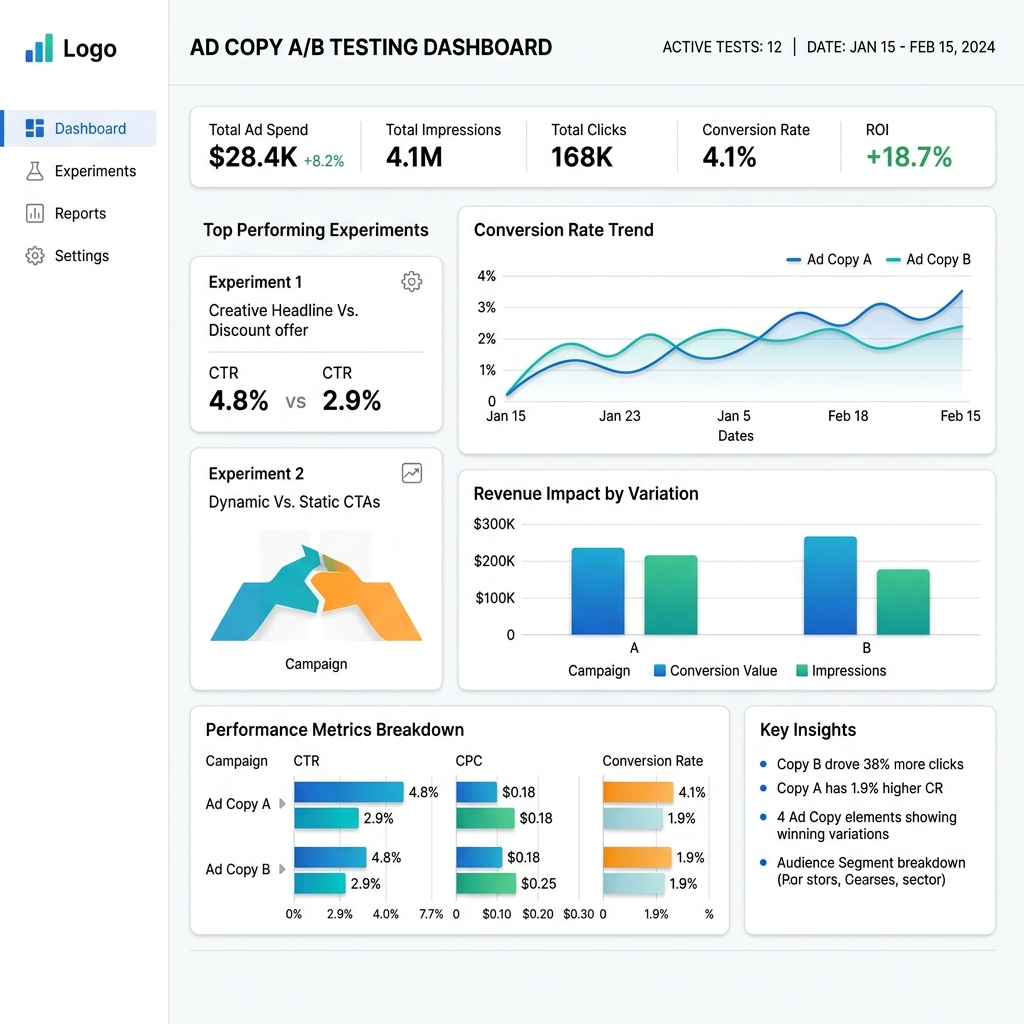This screenshot has height=1024, width=1024.
Task: Click Conversion Rate Trend chart title
Action: coord(564,230)
